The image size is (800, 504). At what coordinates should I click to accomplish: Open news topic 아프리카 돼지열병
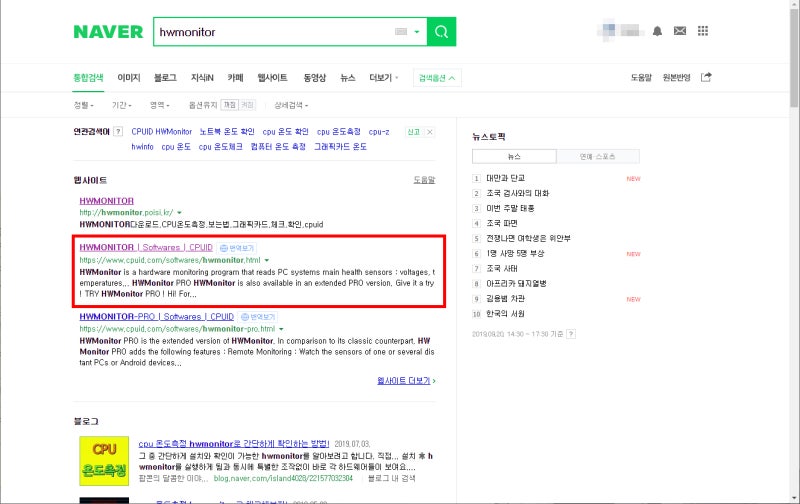point(516,284)
